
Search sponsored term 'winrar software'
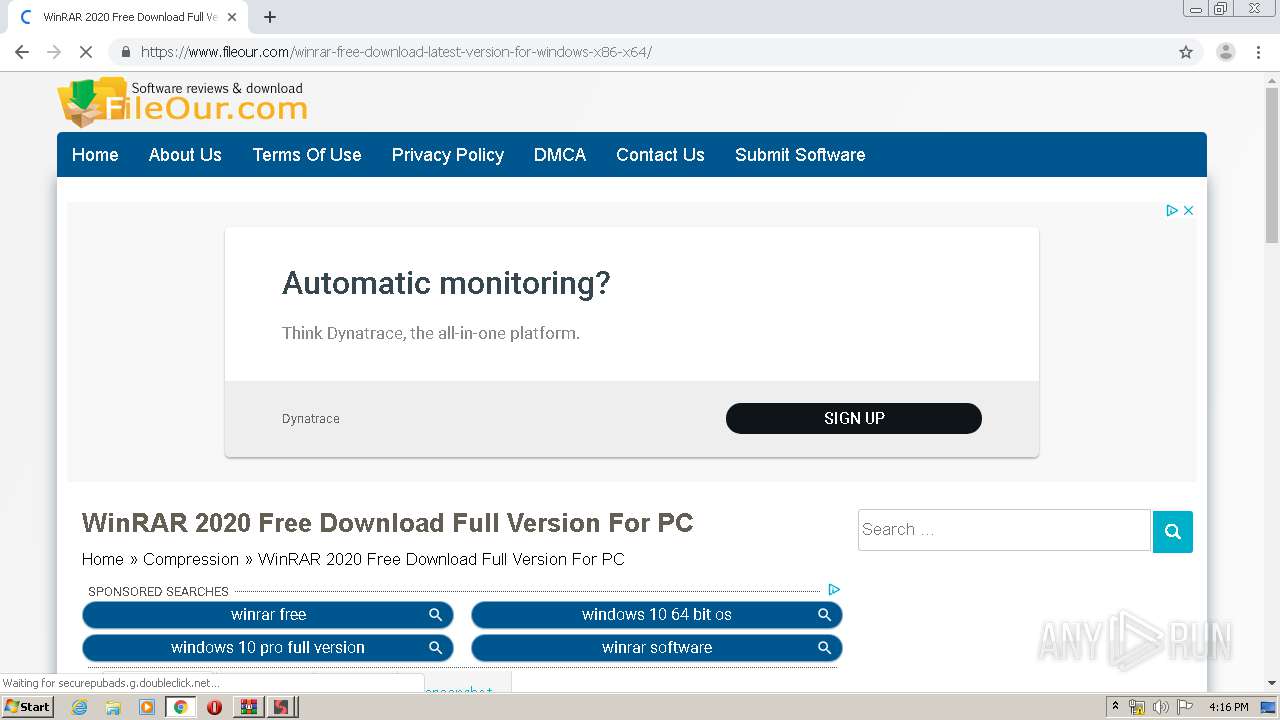(x=657, y=648)
